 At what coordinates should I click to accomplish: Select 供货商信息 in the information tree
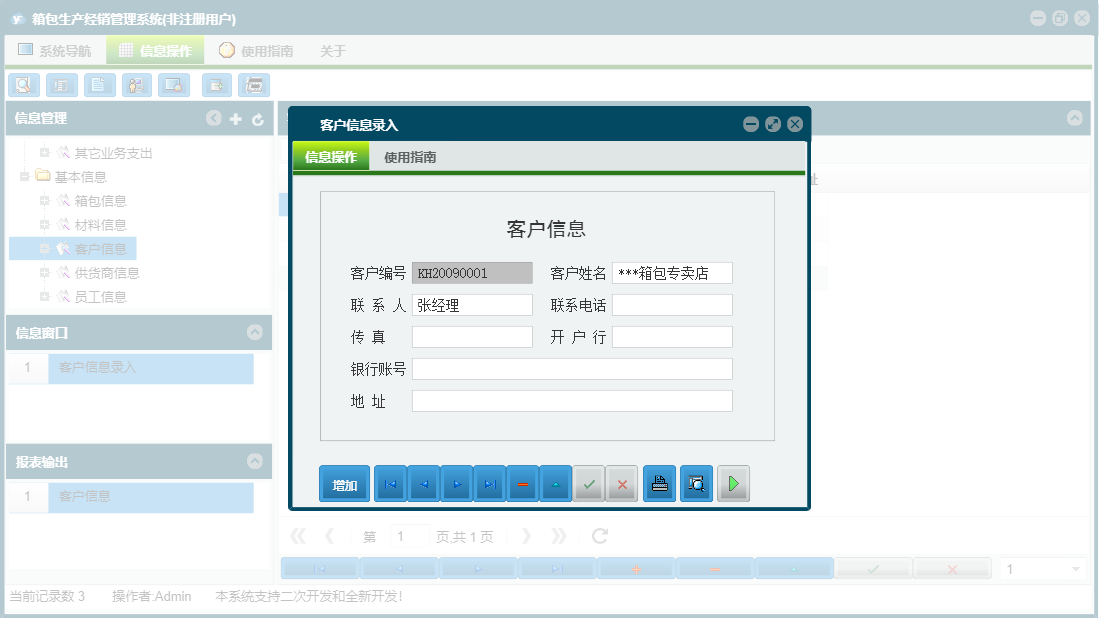coord(107,272)
